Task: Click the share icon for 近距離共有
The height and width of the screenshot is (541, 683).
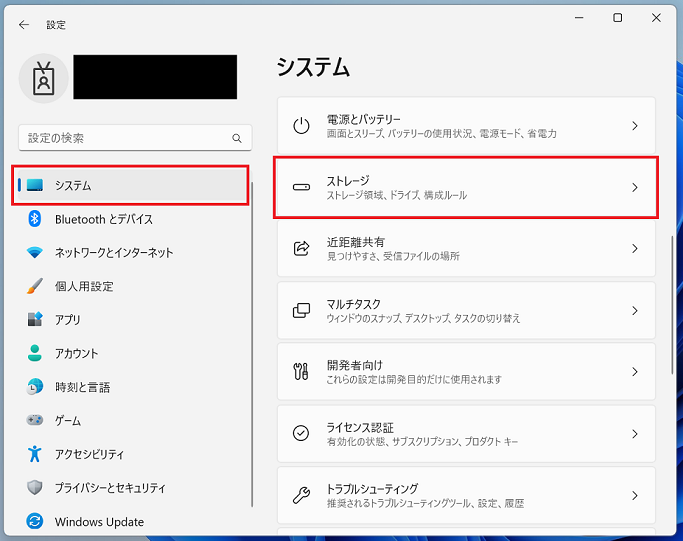Action: (301, 248)
